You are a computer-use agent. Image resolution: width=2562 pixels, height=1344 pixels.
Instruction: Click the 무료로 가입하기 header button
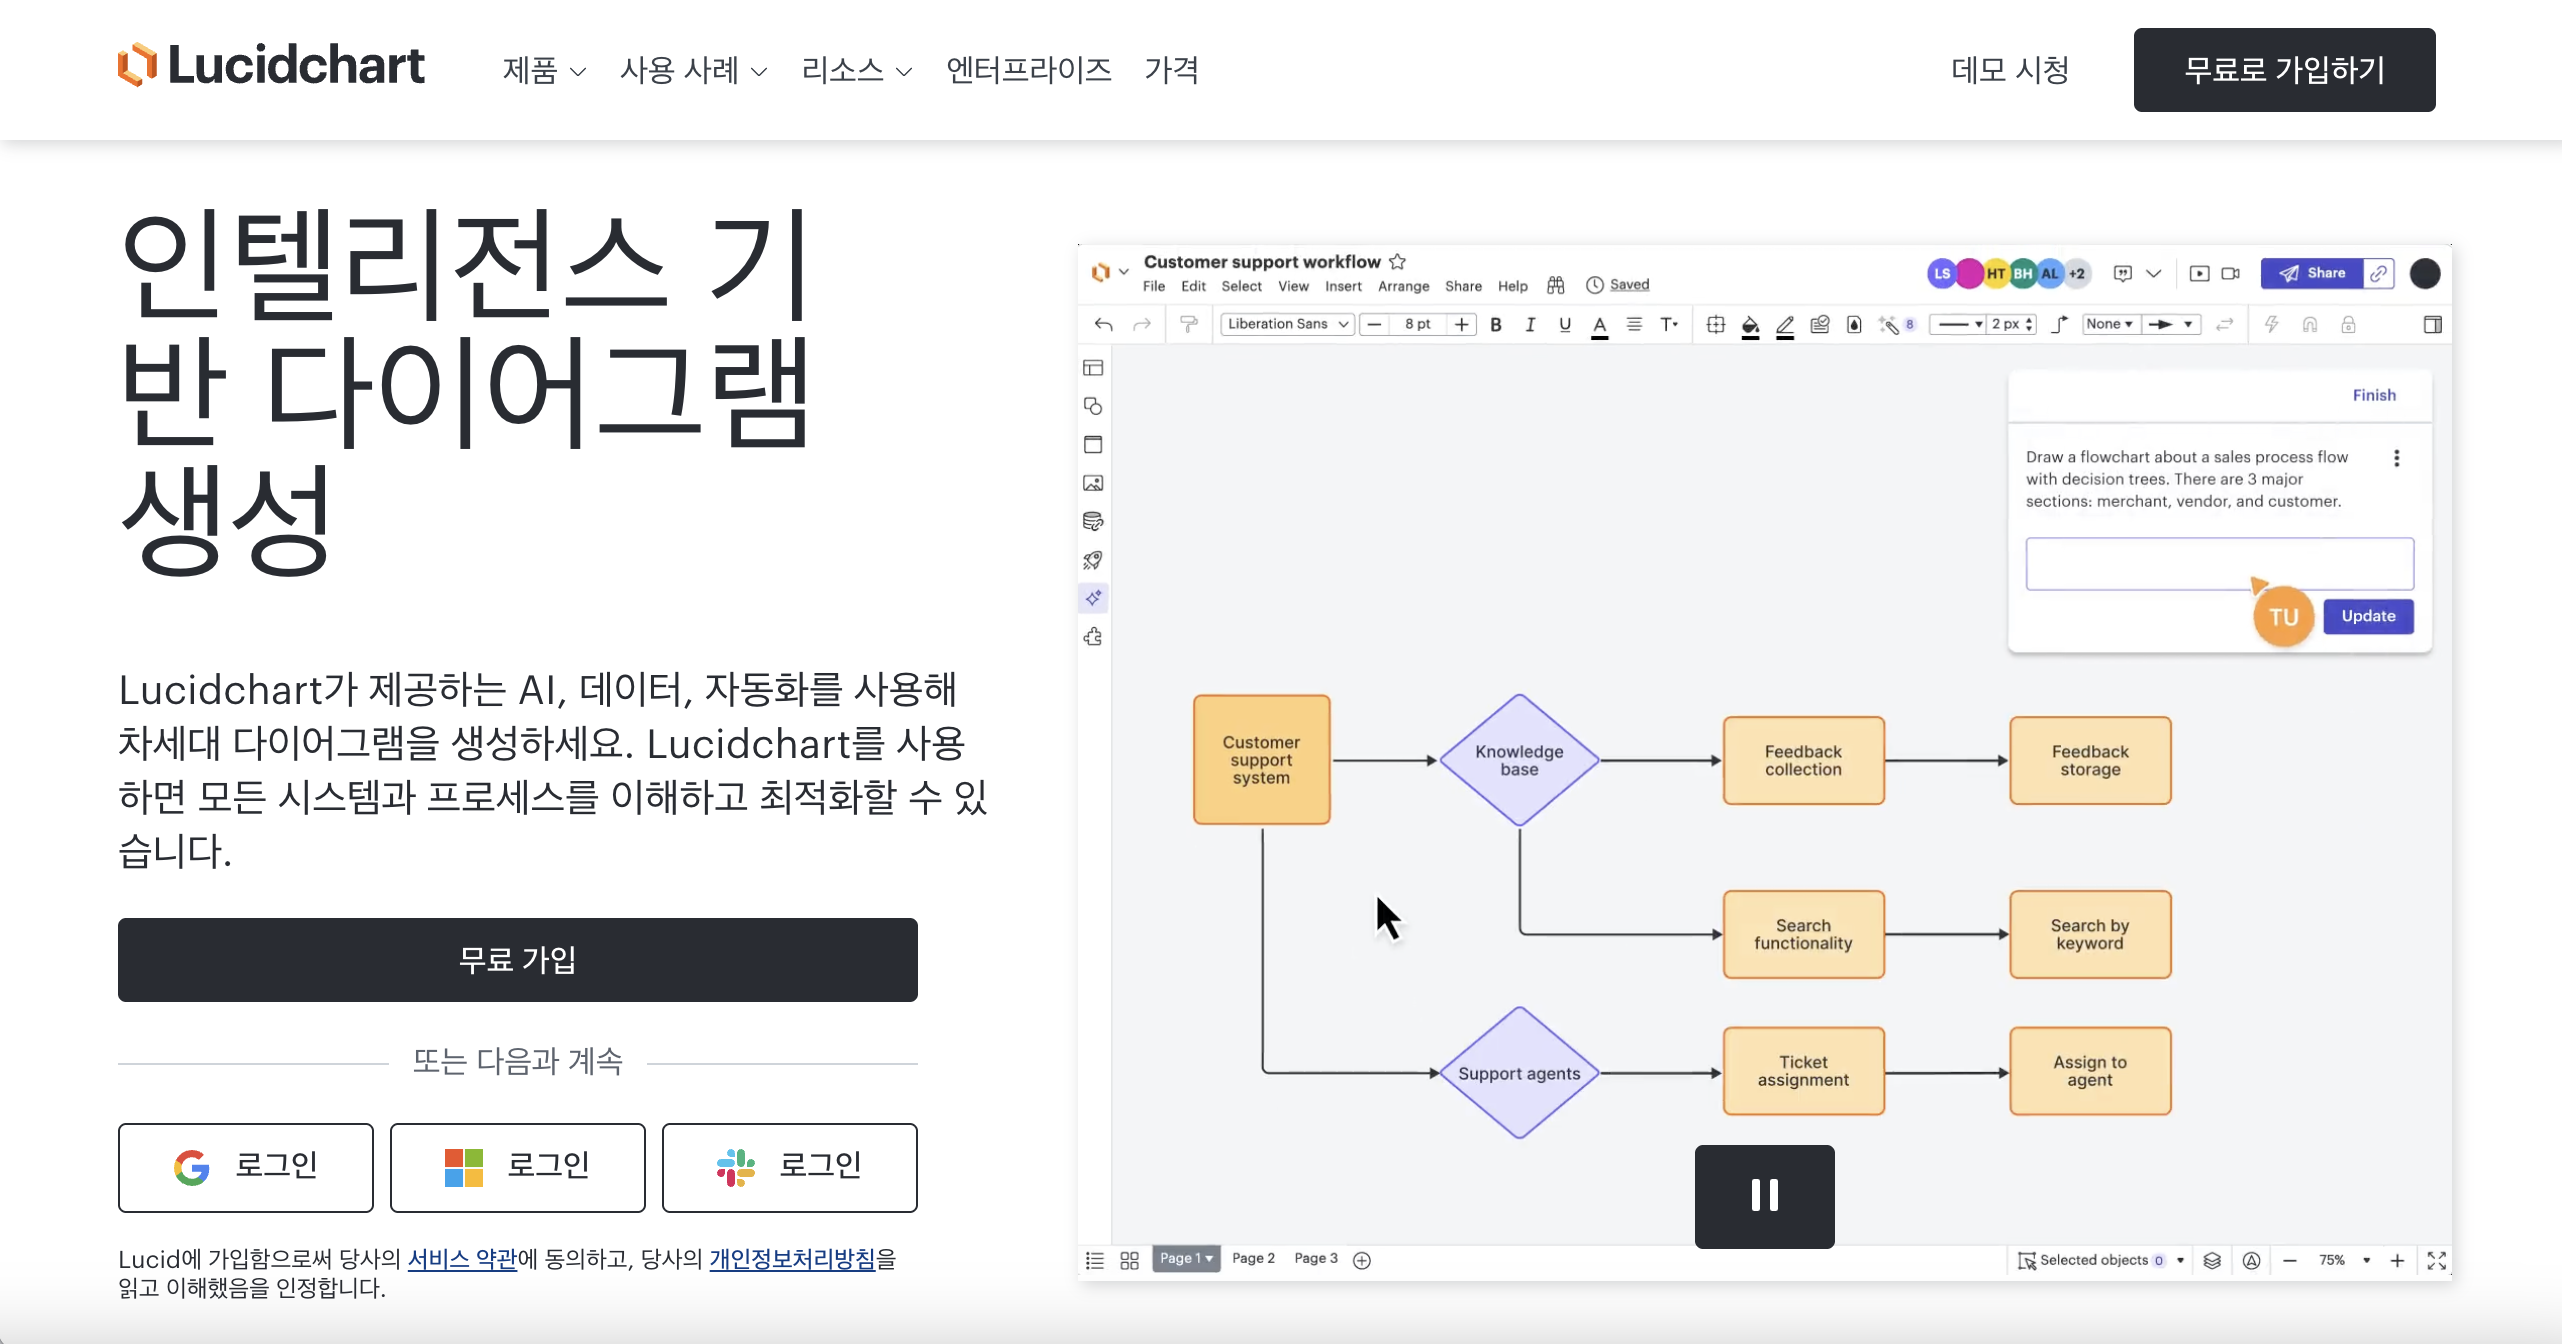pos(2284,70)
